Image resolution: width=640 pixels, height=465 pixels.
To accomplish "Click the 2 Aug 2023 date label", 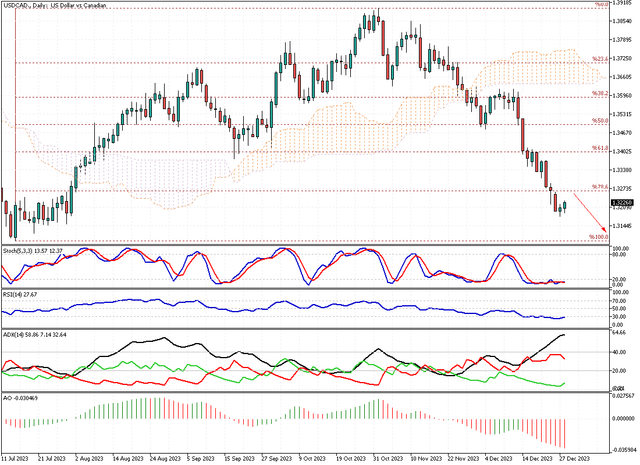I will click(x=89, y=459).
